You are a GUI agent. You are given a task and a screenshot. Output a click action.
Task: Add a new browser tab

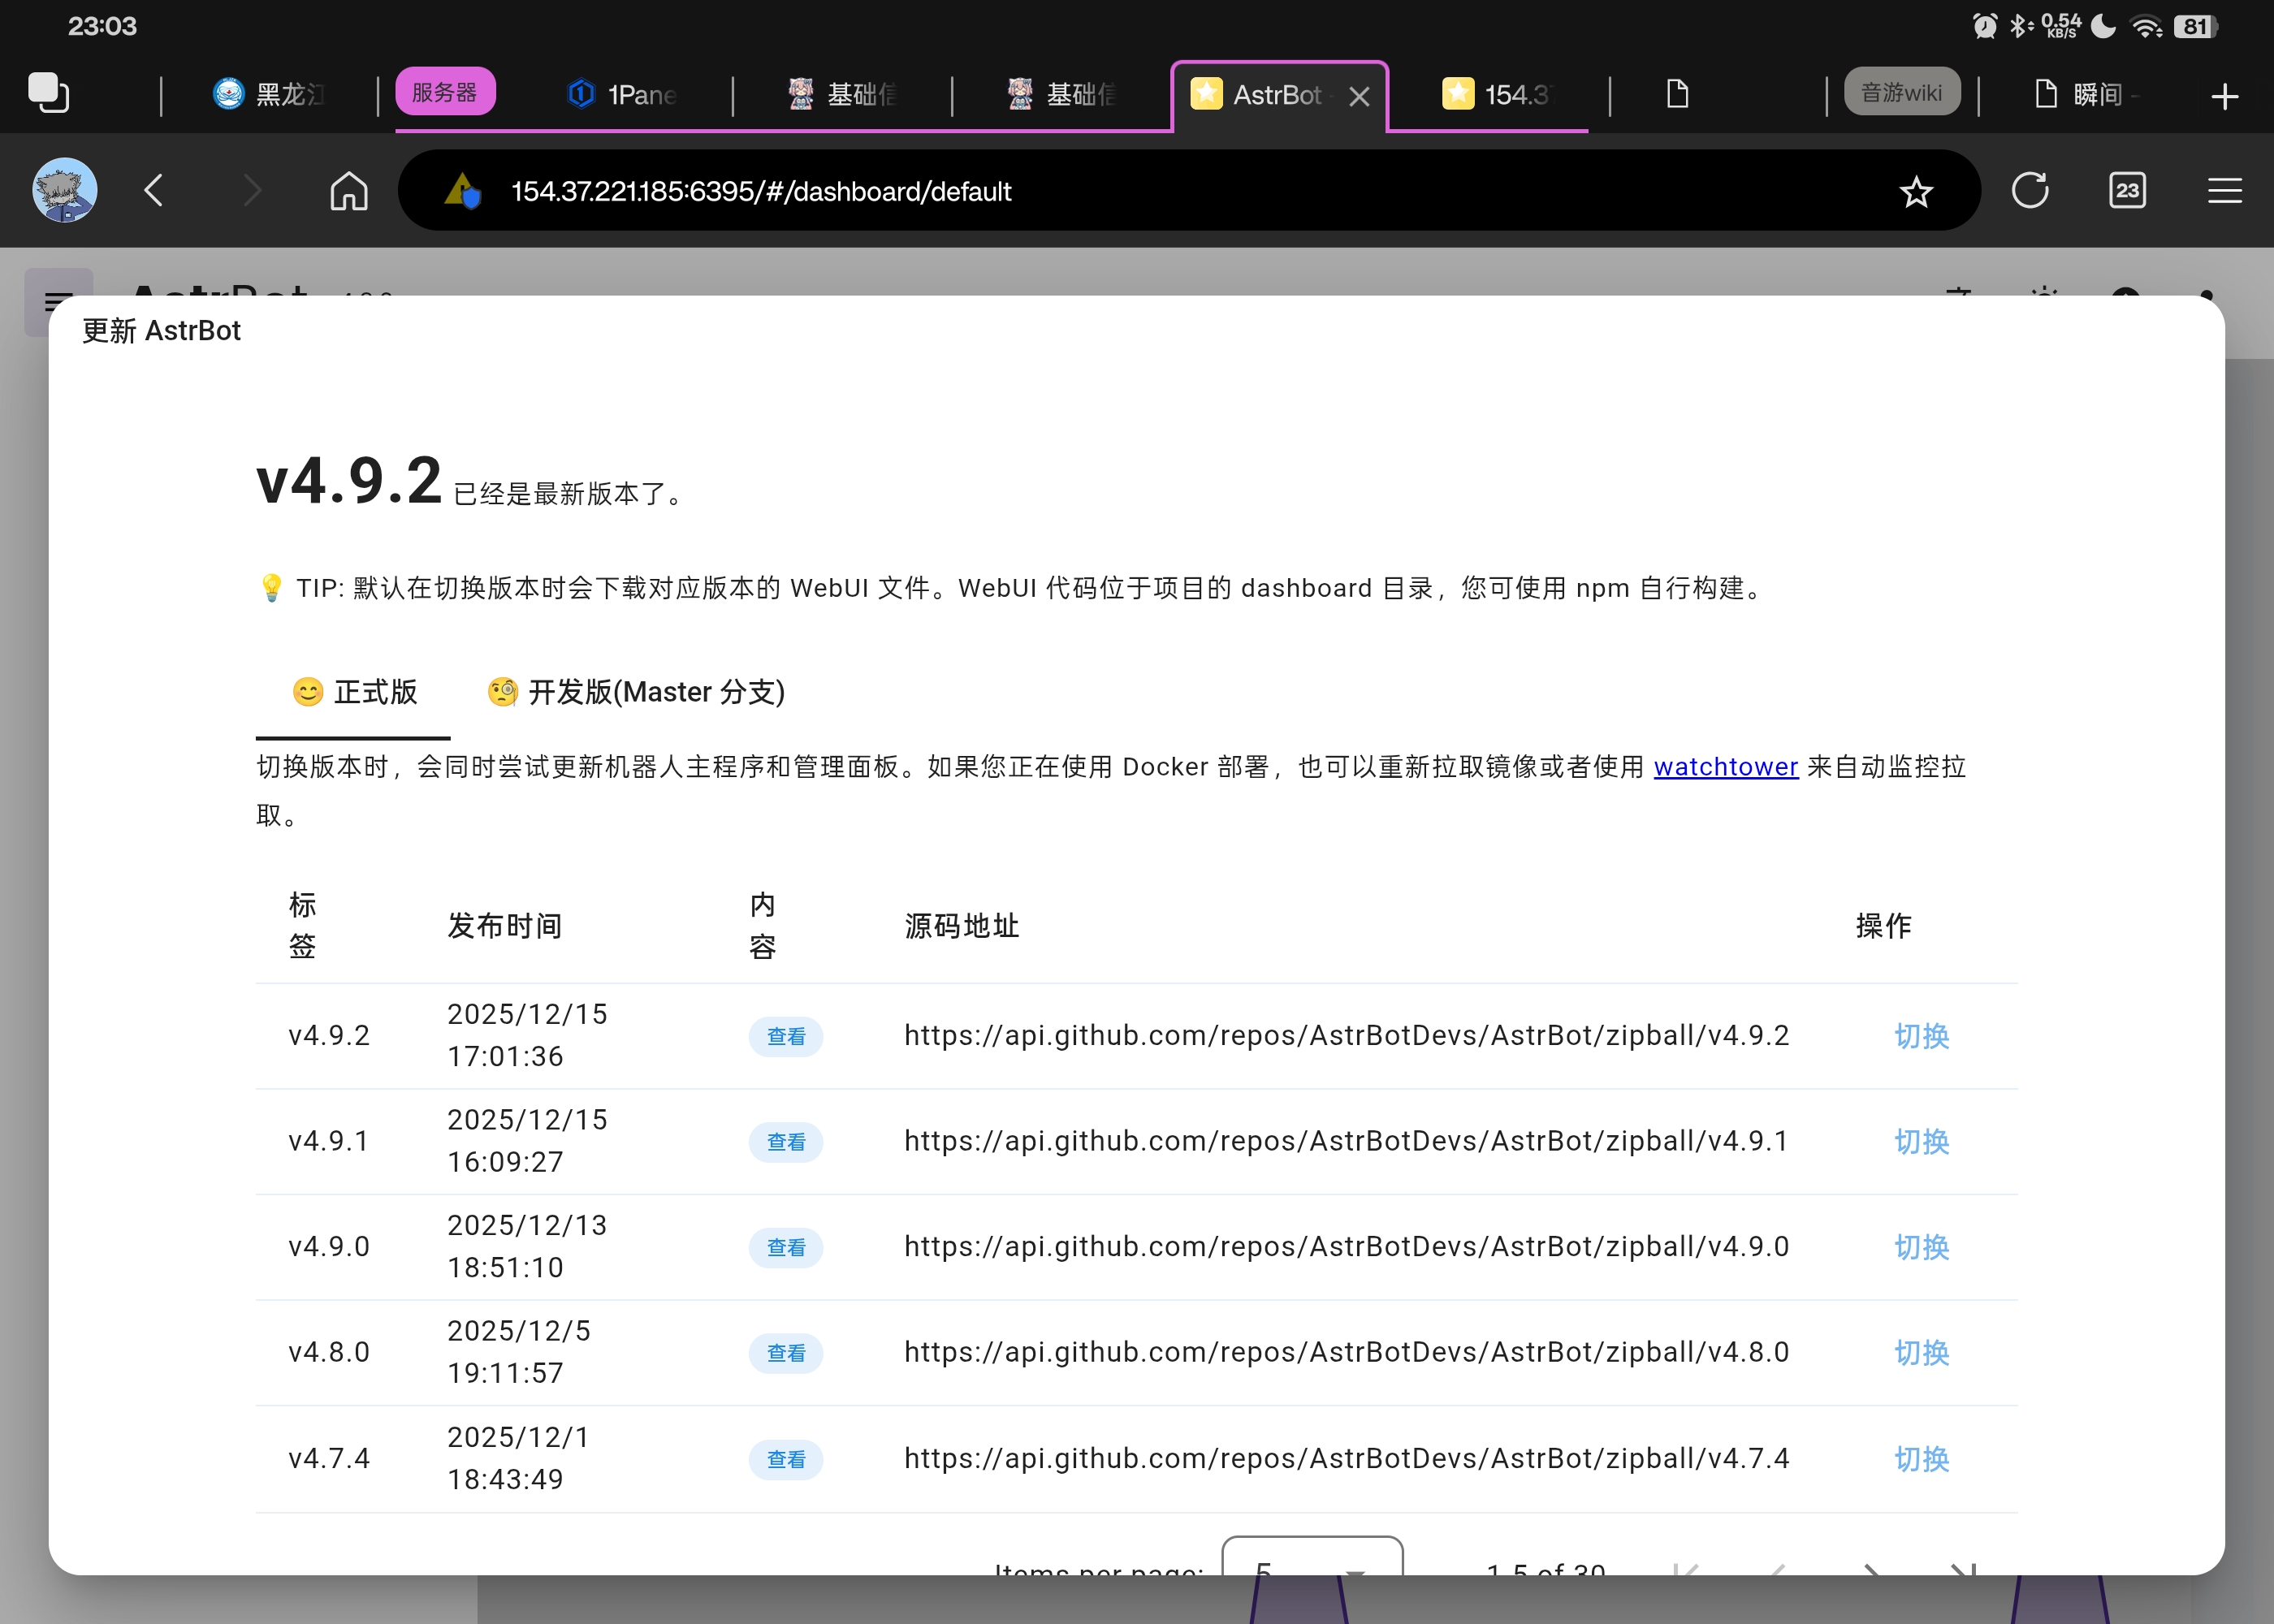point(2224,97)
